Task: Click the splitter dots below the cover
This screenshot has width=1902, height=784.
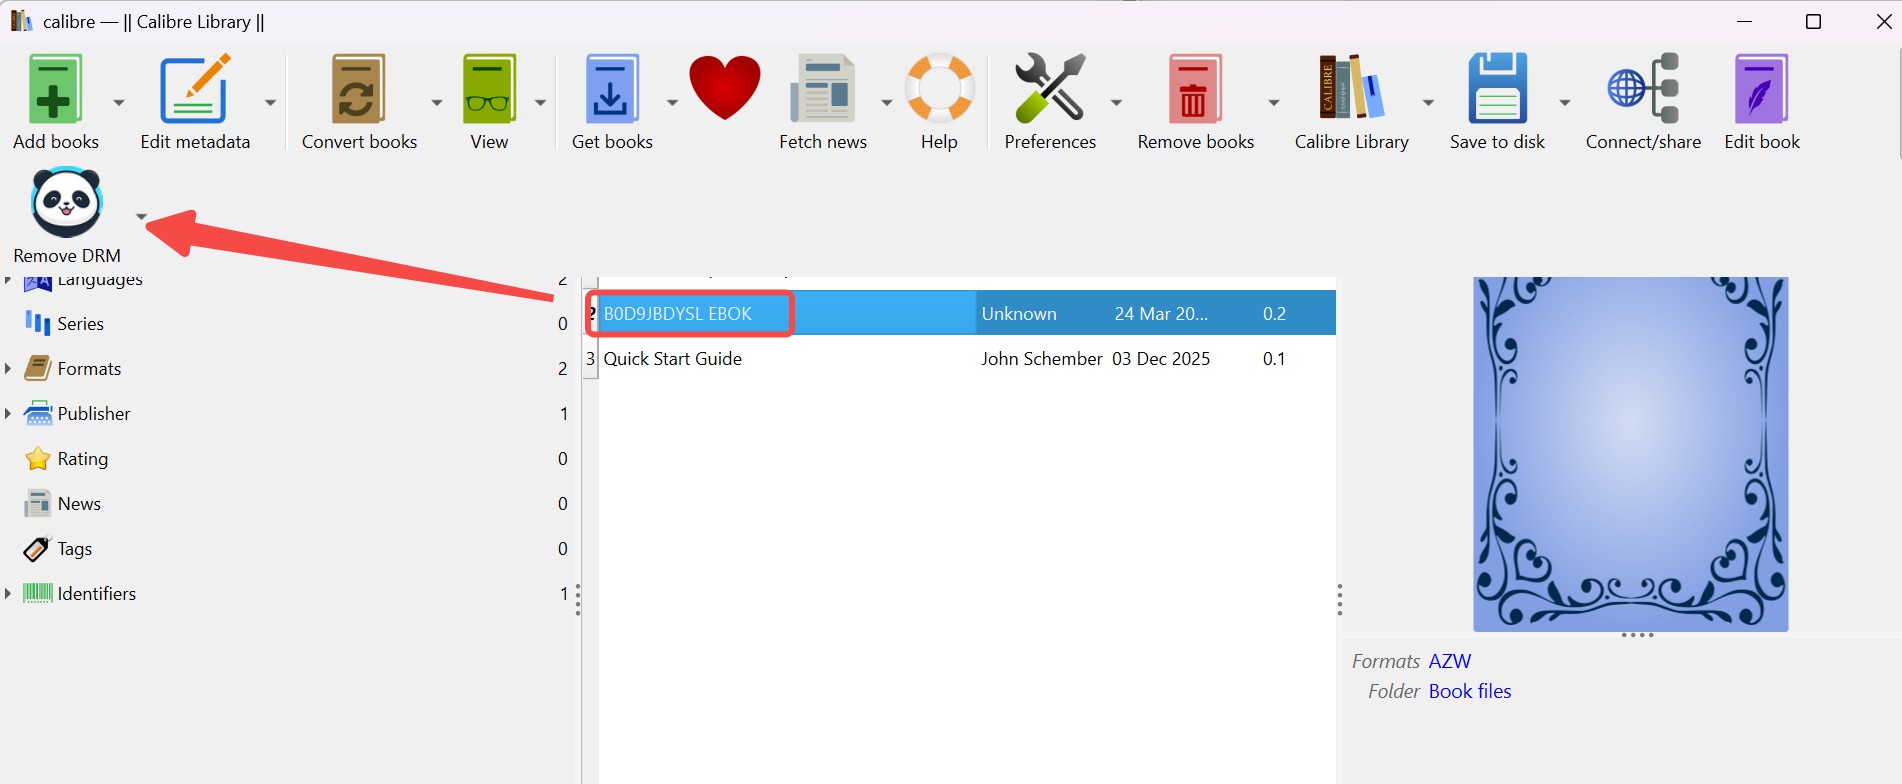Action: pyautogui.click(x=1637, y=635)
